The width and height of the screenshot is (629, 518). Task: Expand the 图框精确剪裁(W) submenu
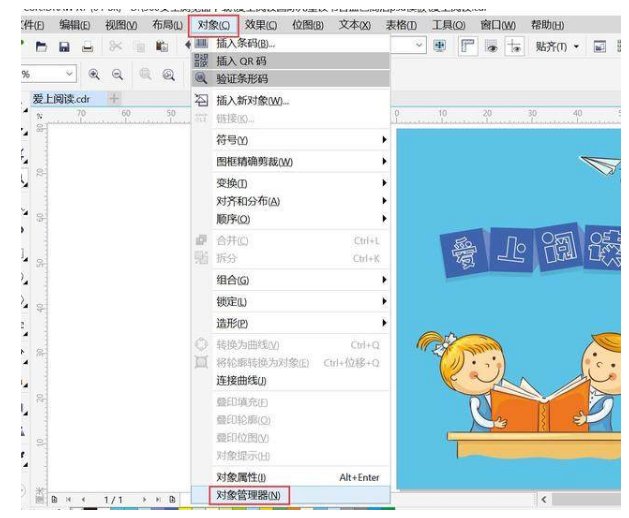(x=291, y=161)
